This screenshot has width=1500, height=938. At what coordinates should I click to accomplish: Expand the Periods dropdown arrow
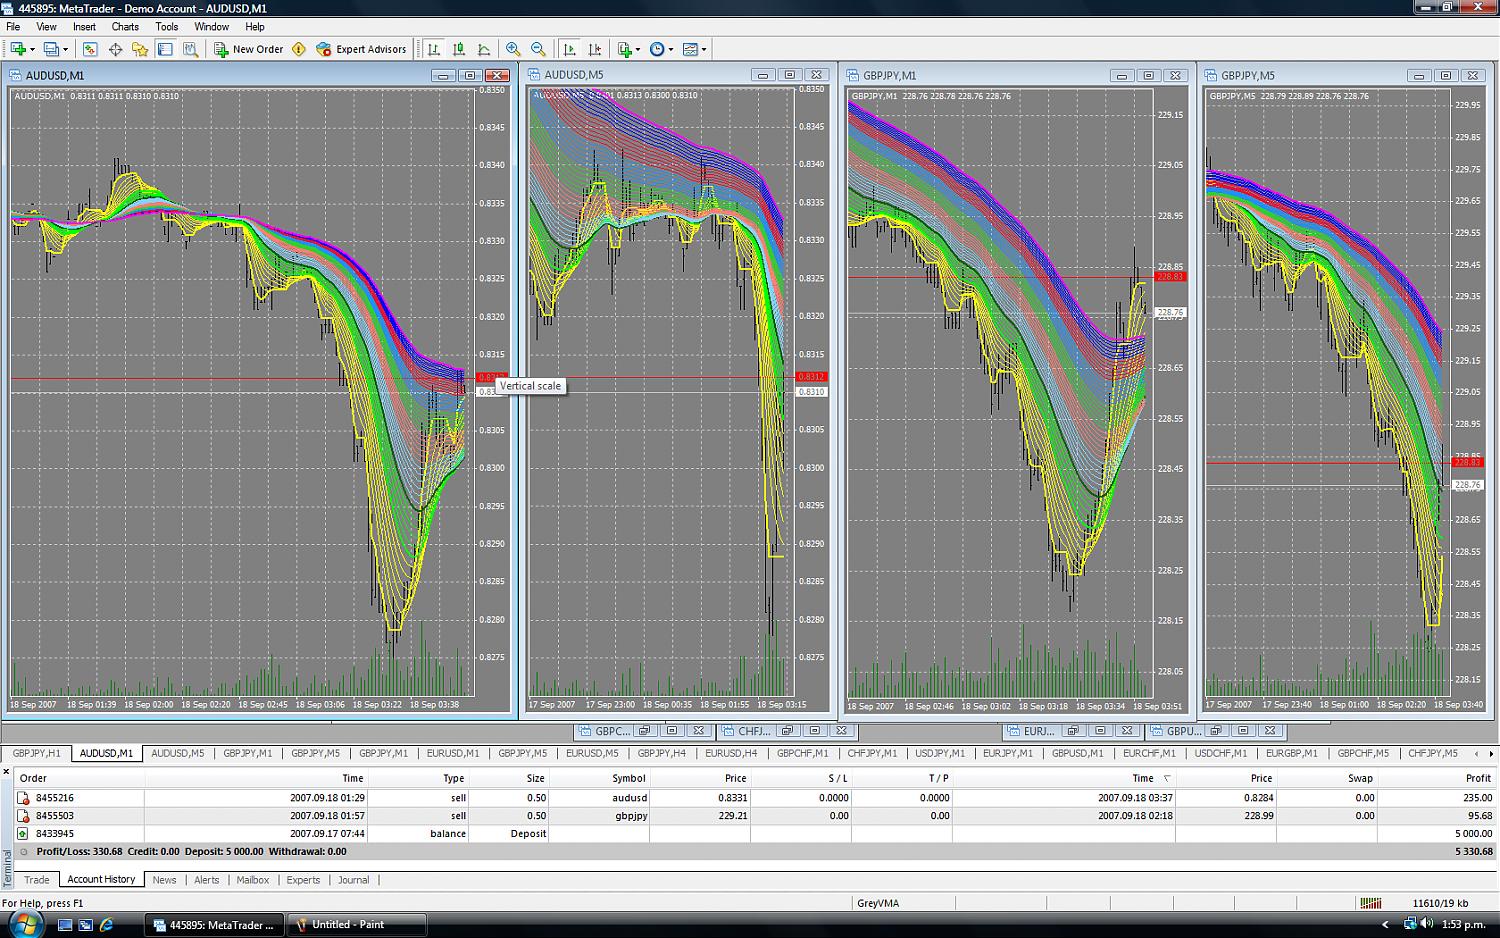(671, 49)
